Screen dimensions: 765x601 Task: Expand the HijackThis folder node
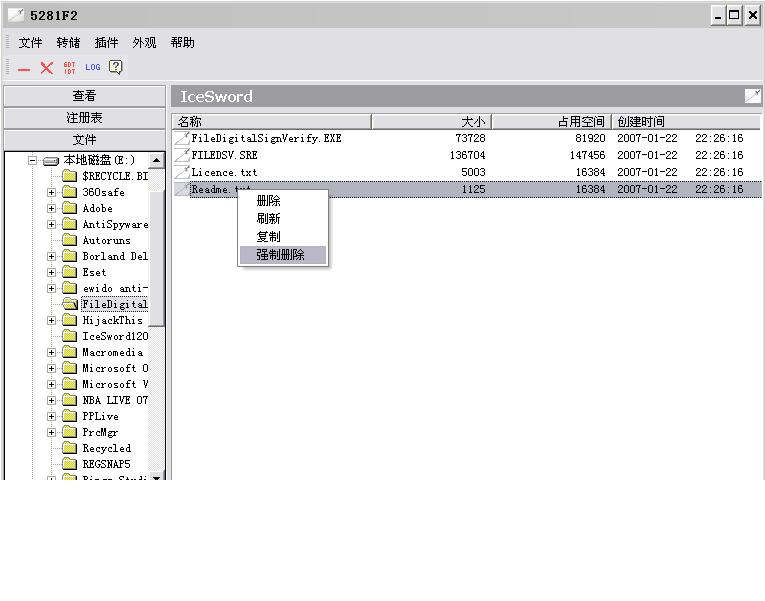(51, 321)
